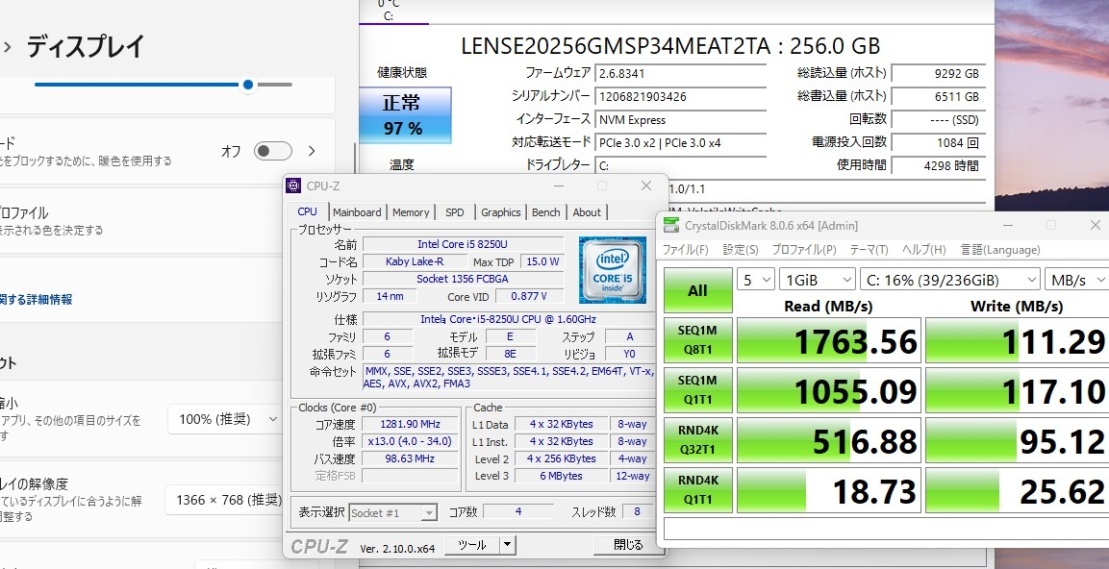Open the 1366 × 768 resolution dropdown

pos(226,500)
